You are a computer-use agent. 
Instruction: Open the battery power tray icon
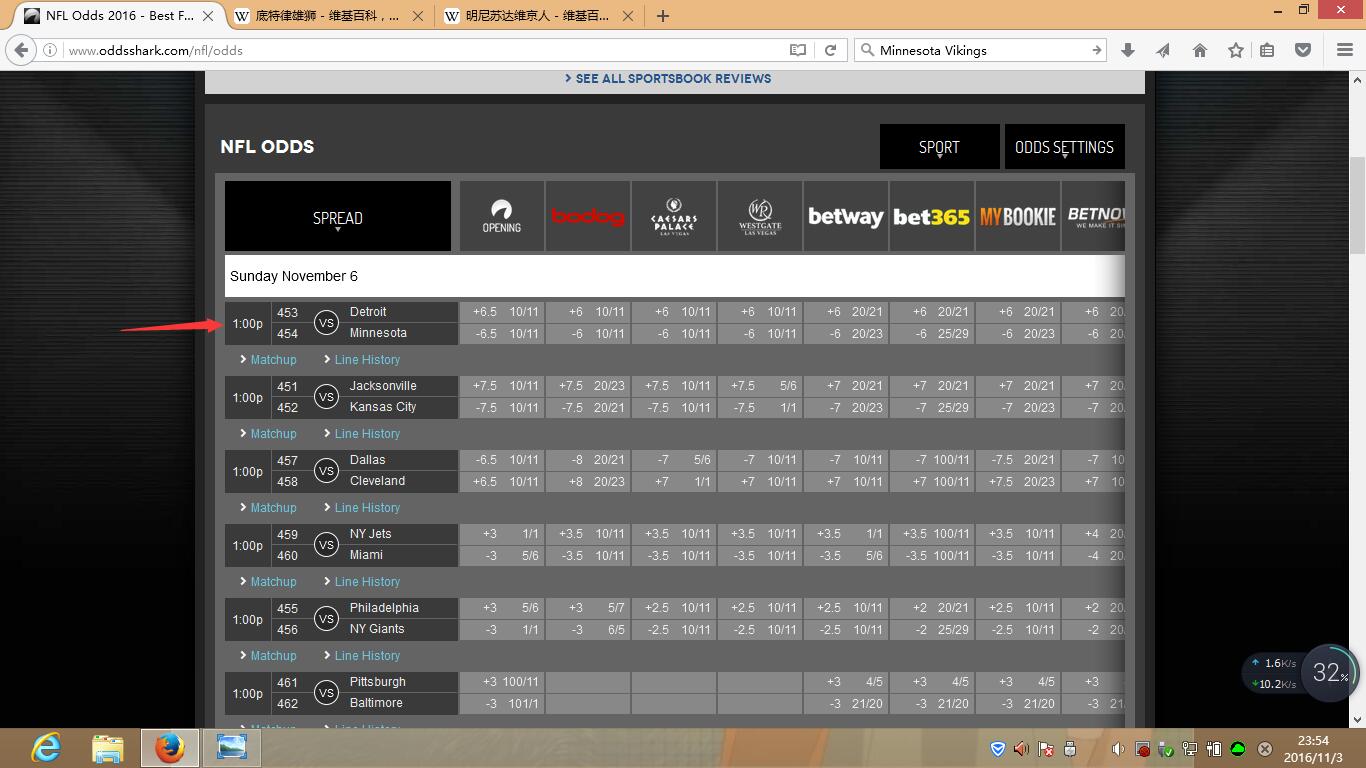tap(1214, 749)
